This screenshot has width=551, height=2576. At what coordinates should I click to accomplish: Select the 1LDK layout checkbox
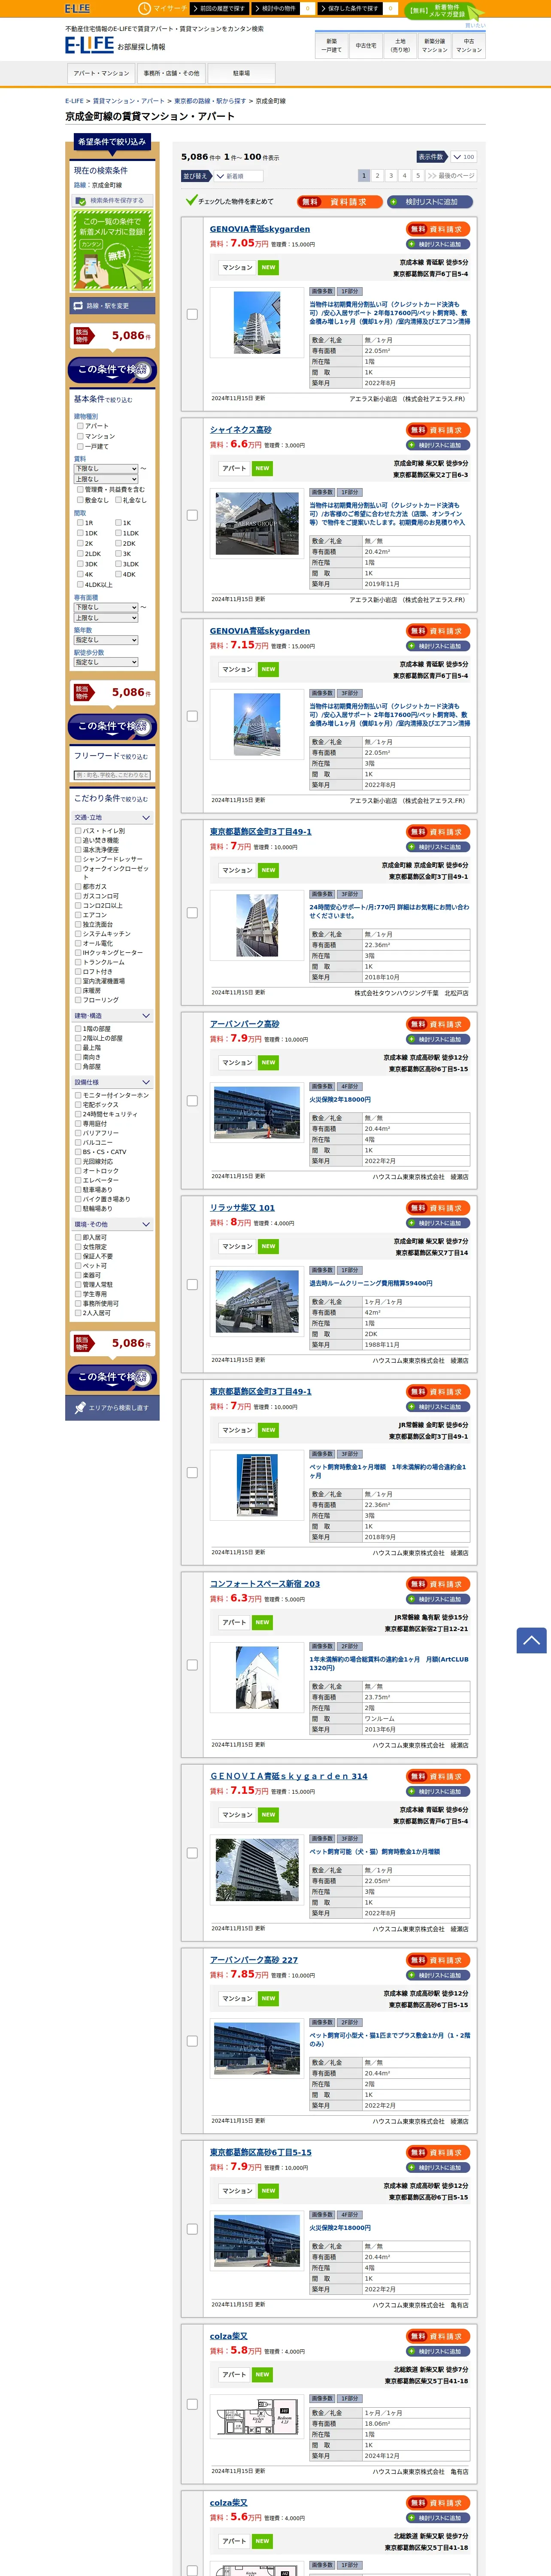[118, 533]
